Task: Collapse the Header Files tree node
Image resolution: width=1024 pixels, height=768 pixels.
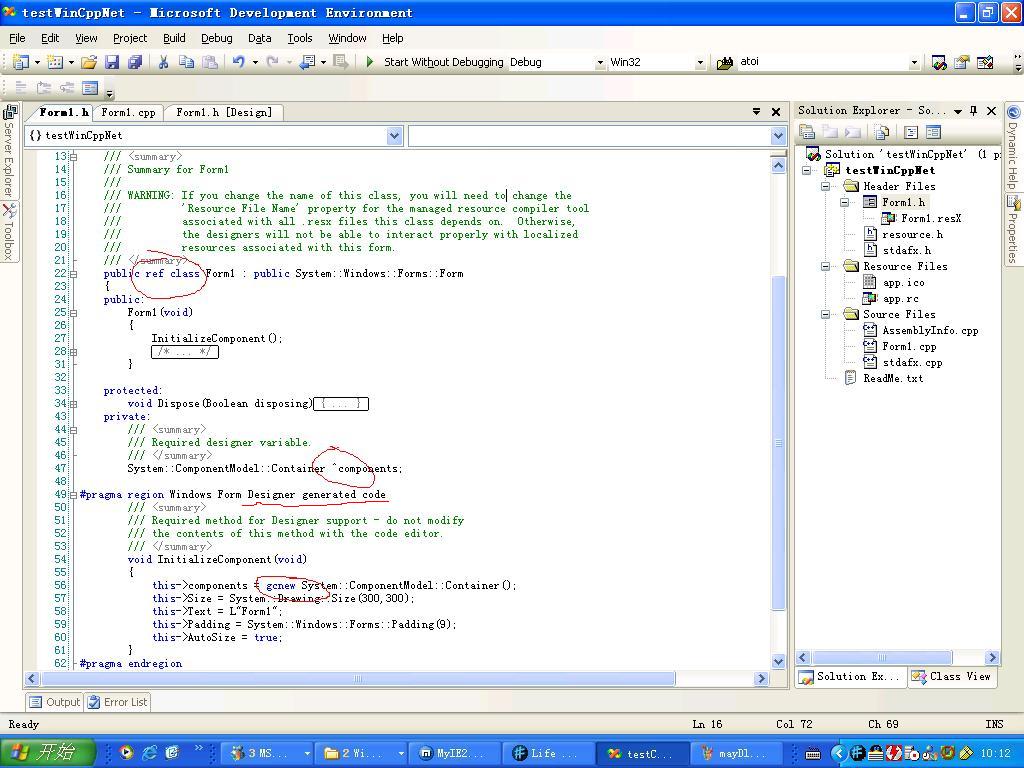Action: click(826, 187)
